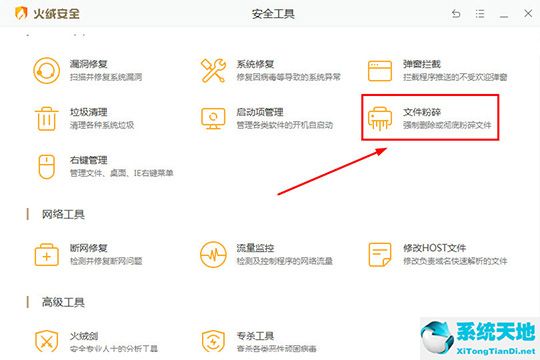Image resolution: width=540 pixels, height=360 pixels.
Task: Minimize the 火绒安全 window
Action: pos(504,16)
